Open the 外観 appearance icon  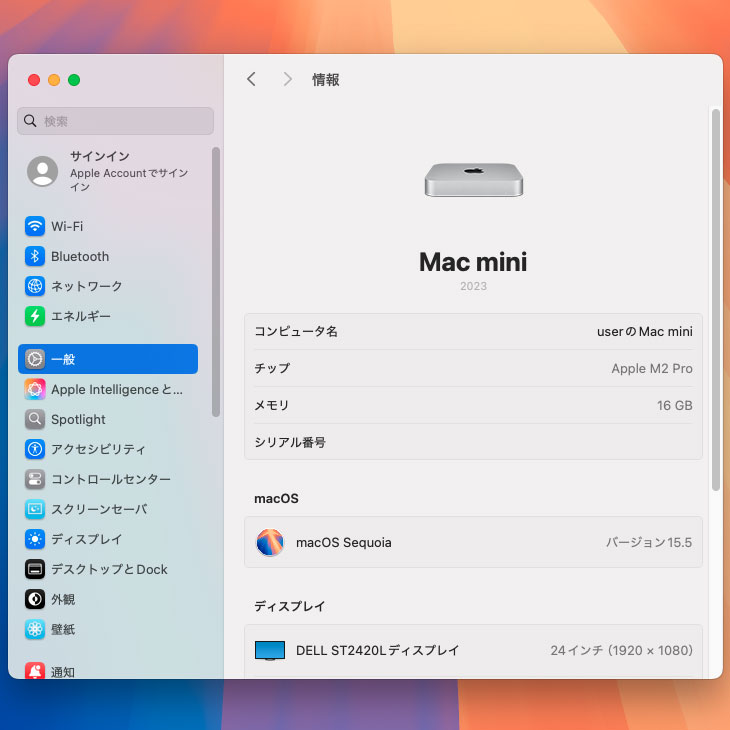coord(35,599)
